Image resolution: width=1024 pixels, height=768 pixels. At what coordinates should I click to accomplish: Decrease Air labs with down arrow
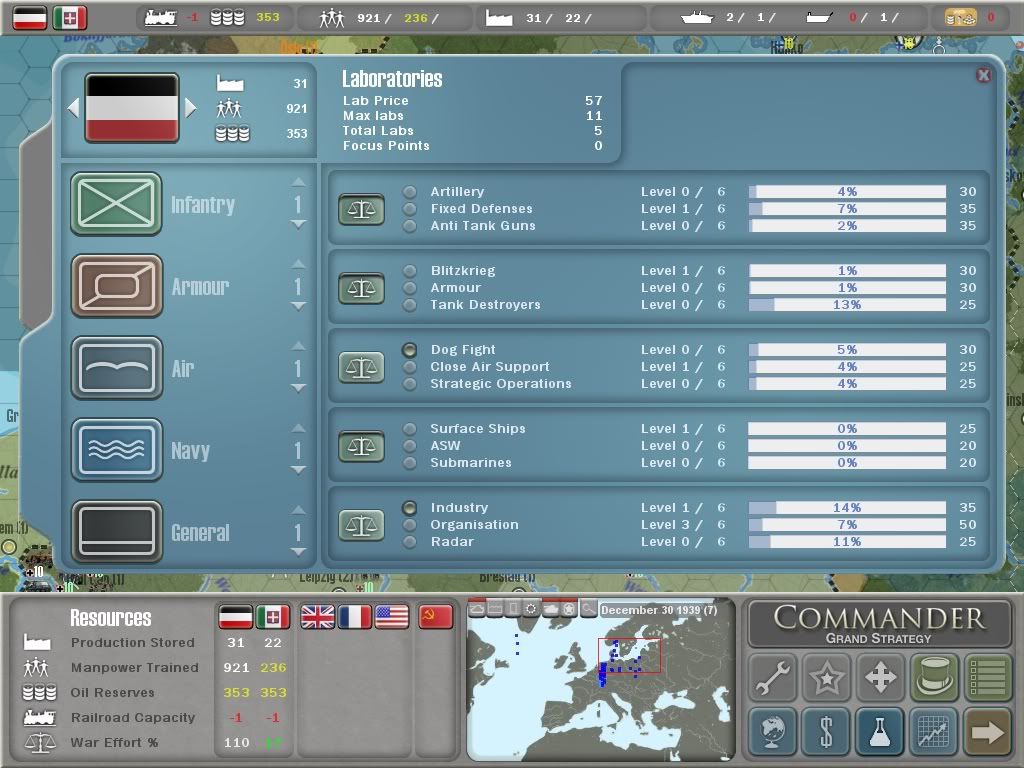point(298,389)
